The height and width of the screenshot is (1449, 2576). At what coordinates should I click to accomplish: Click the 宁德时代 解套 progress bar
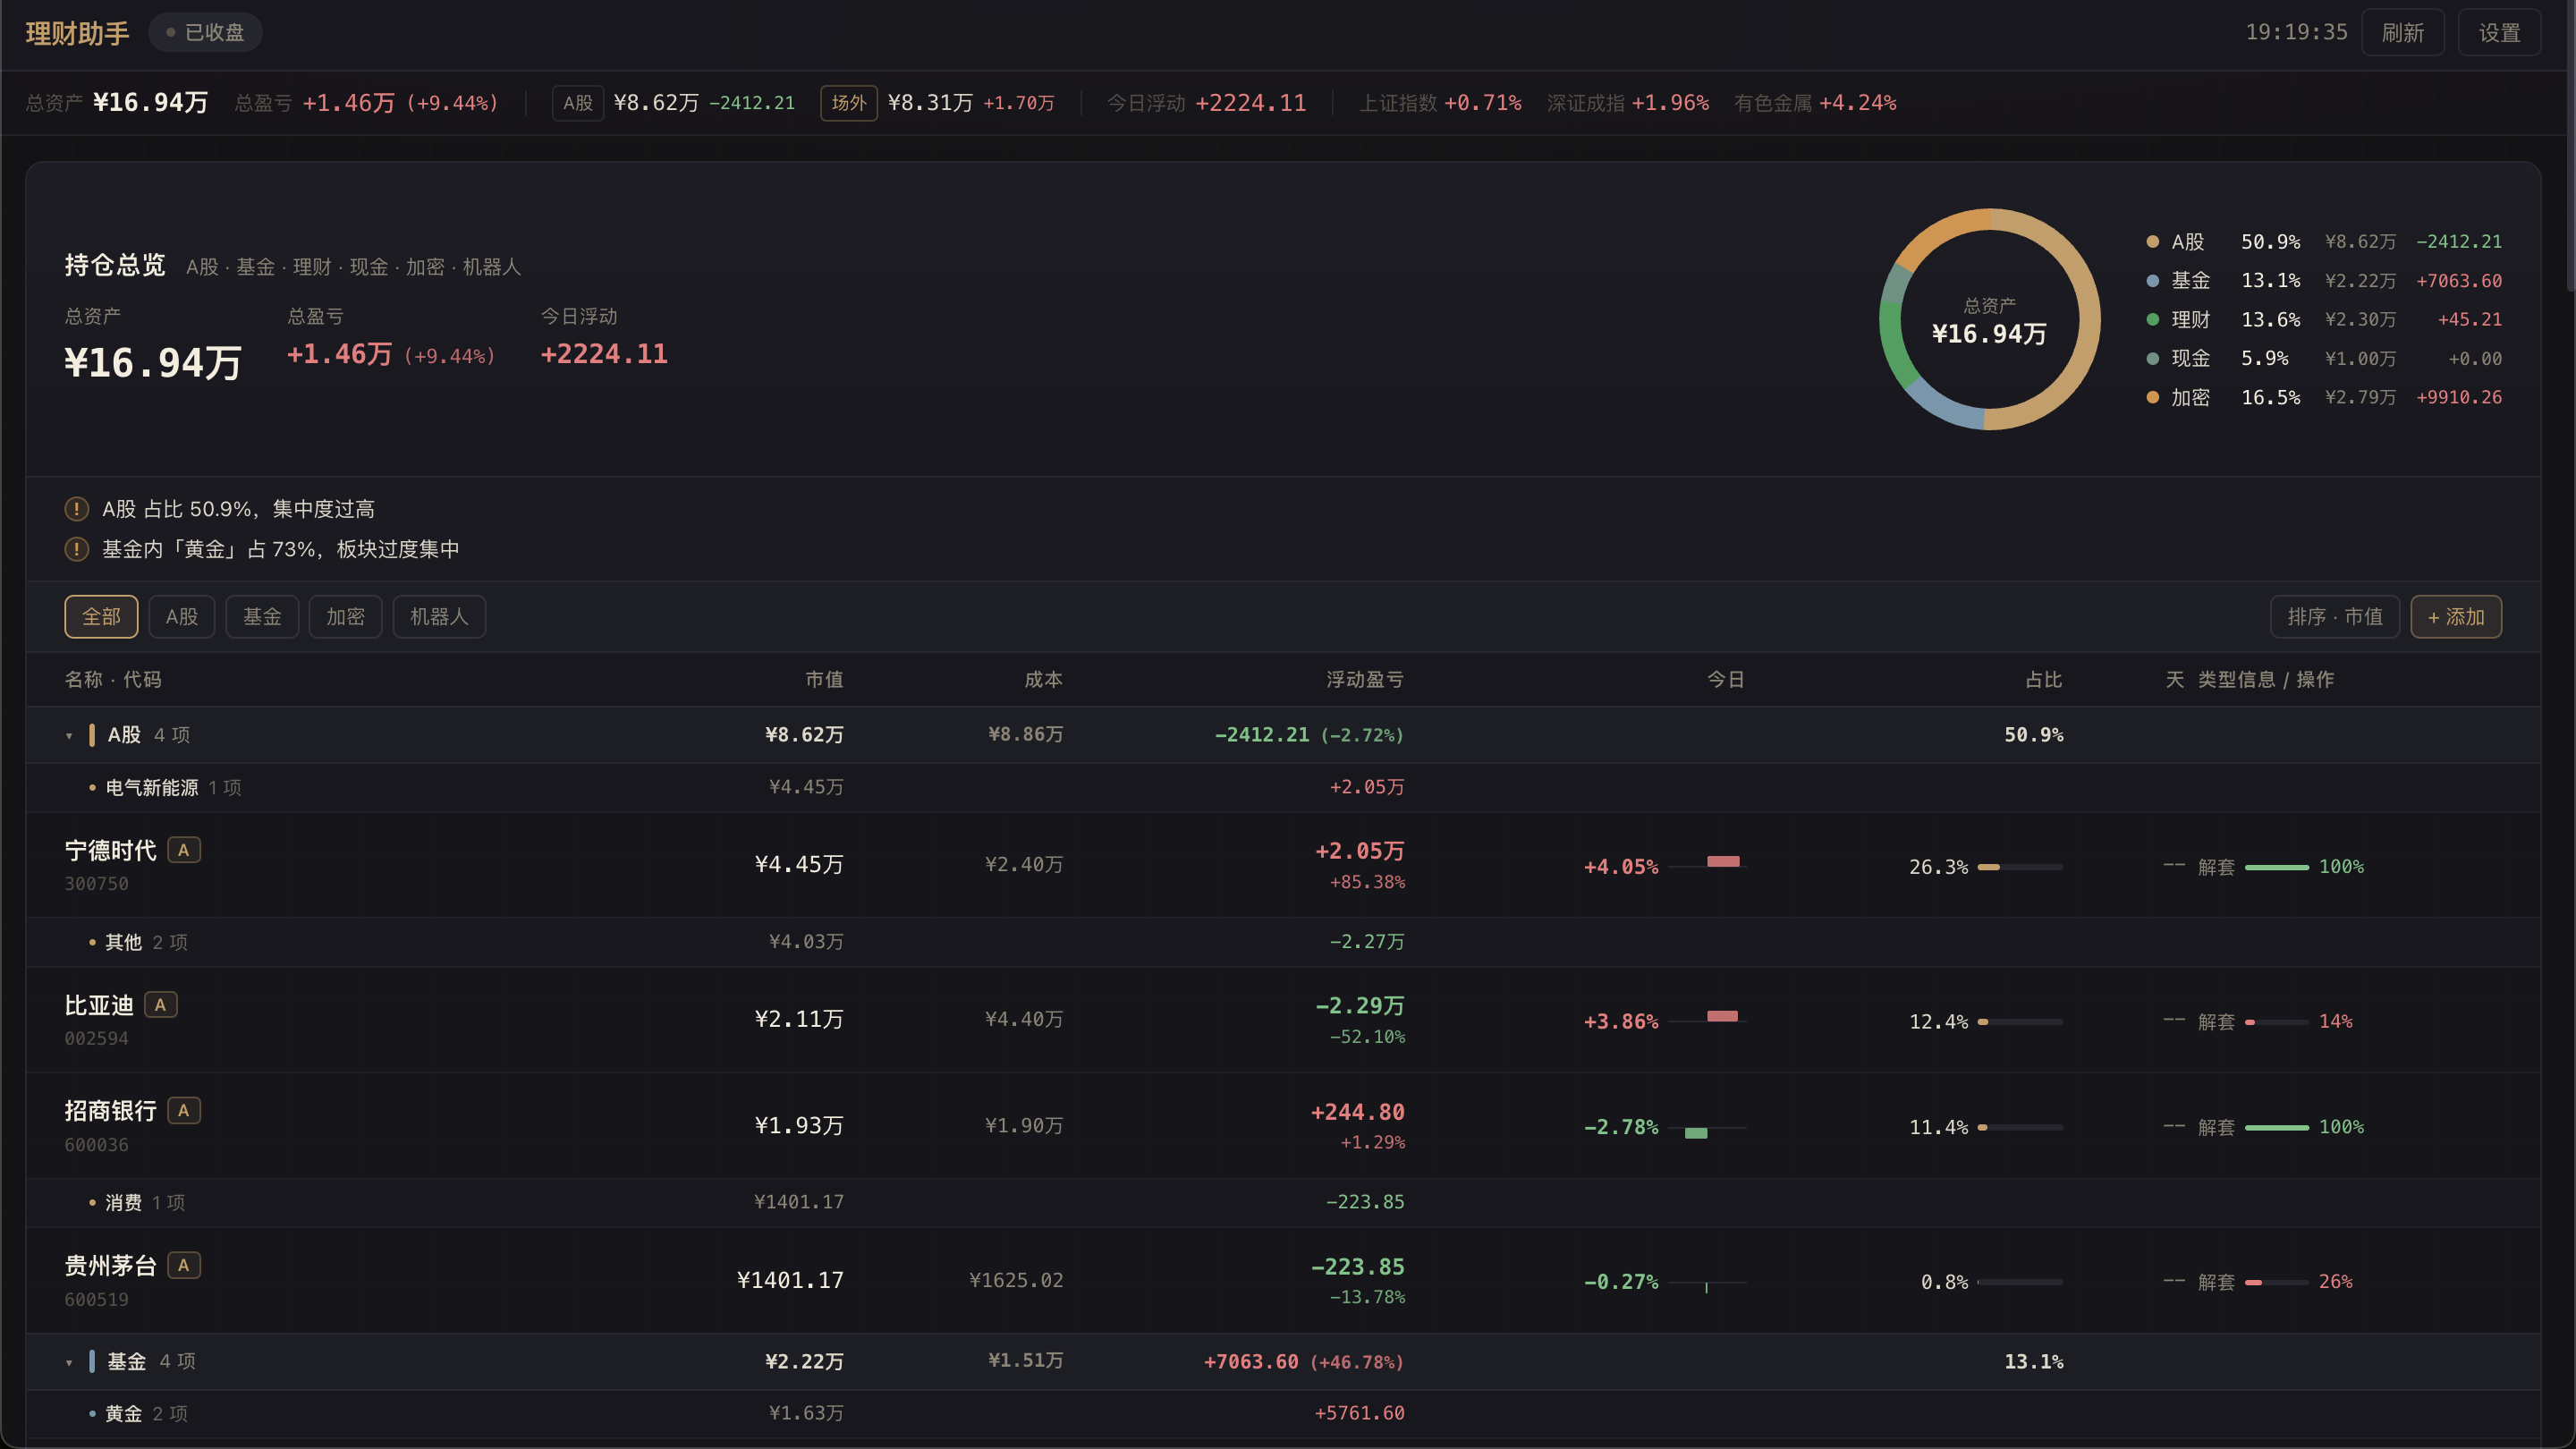coord(2276,867)
